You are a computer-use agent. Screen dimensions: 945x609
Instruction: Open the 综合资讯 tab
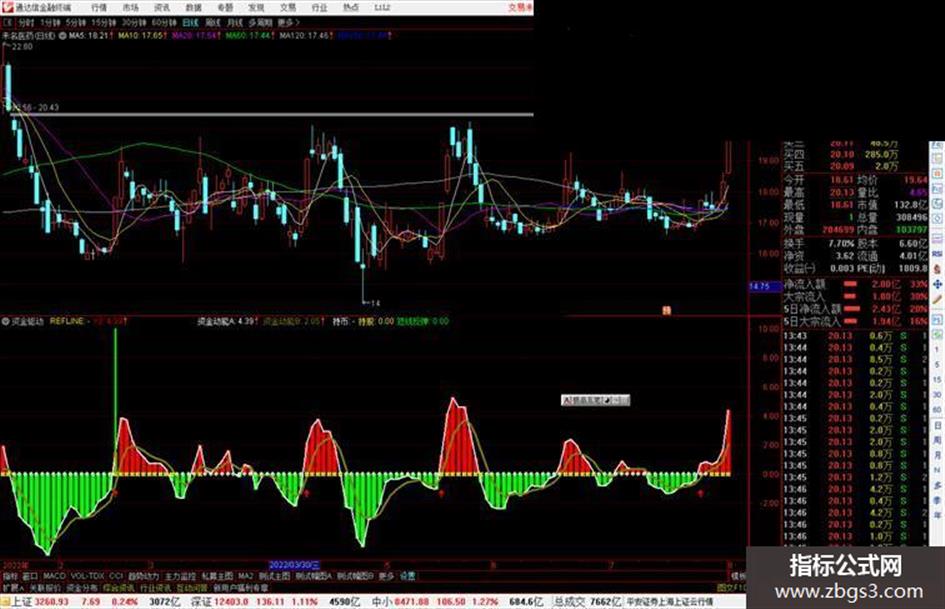click(119, 587)
